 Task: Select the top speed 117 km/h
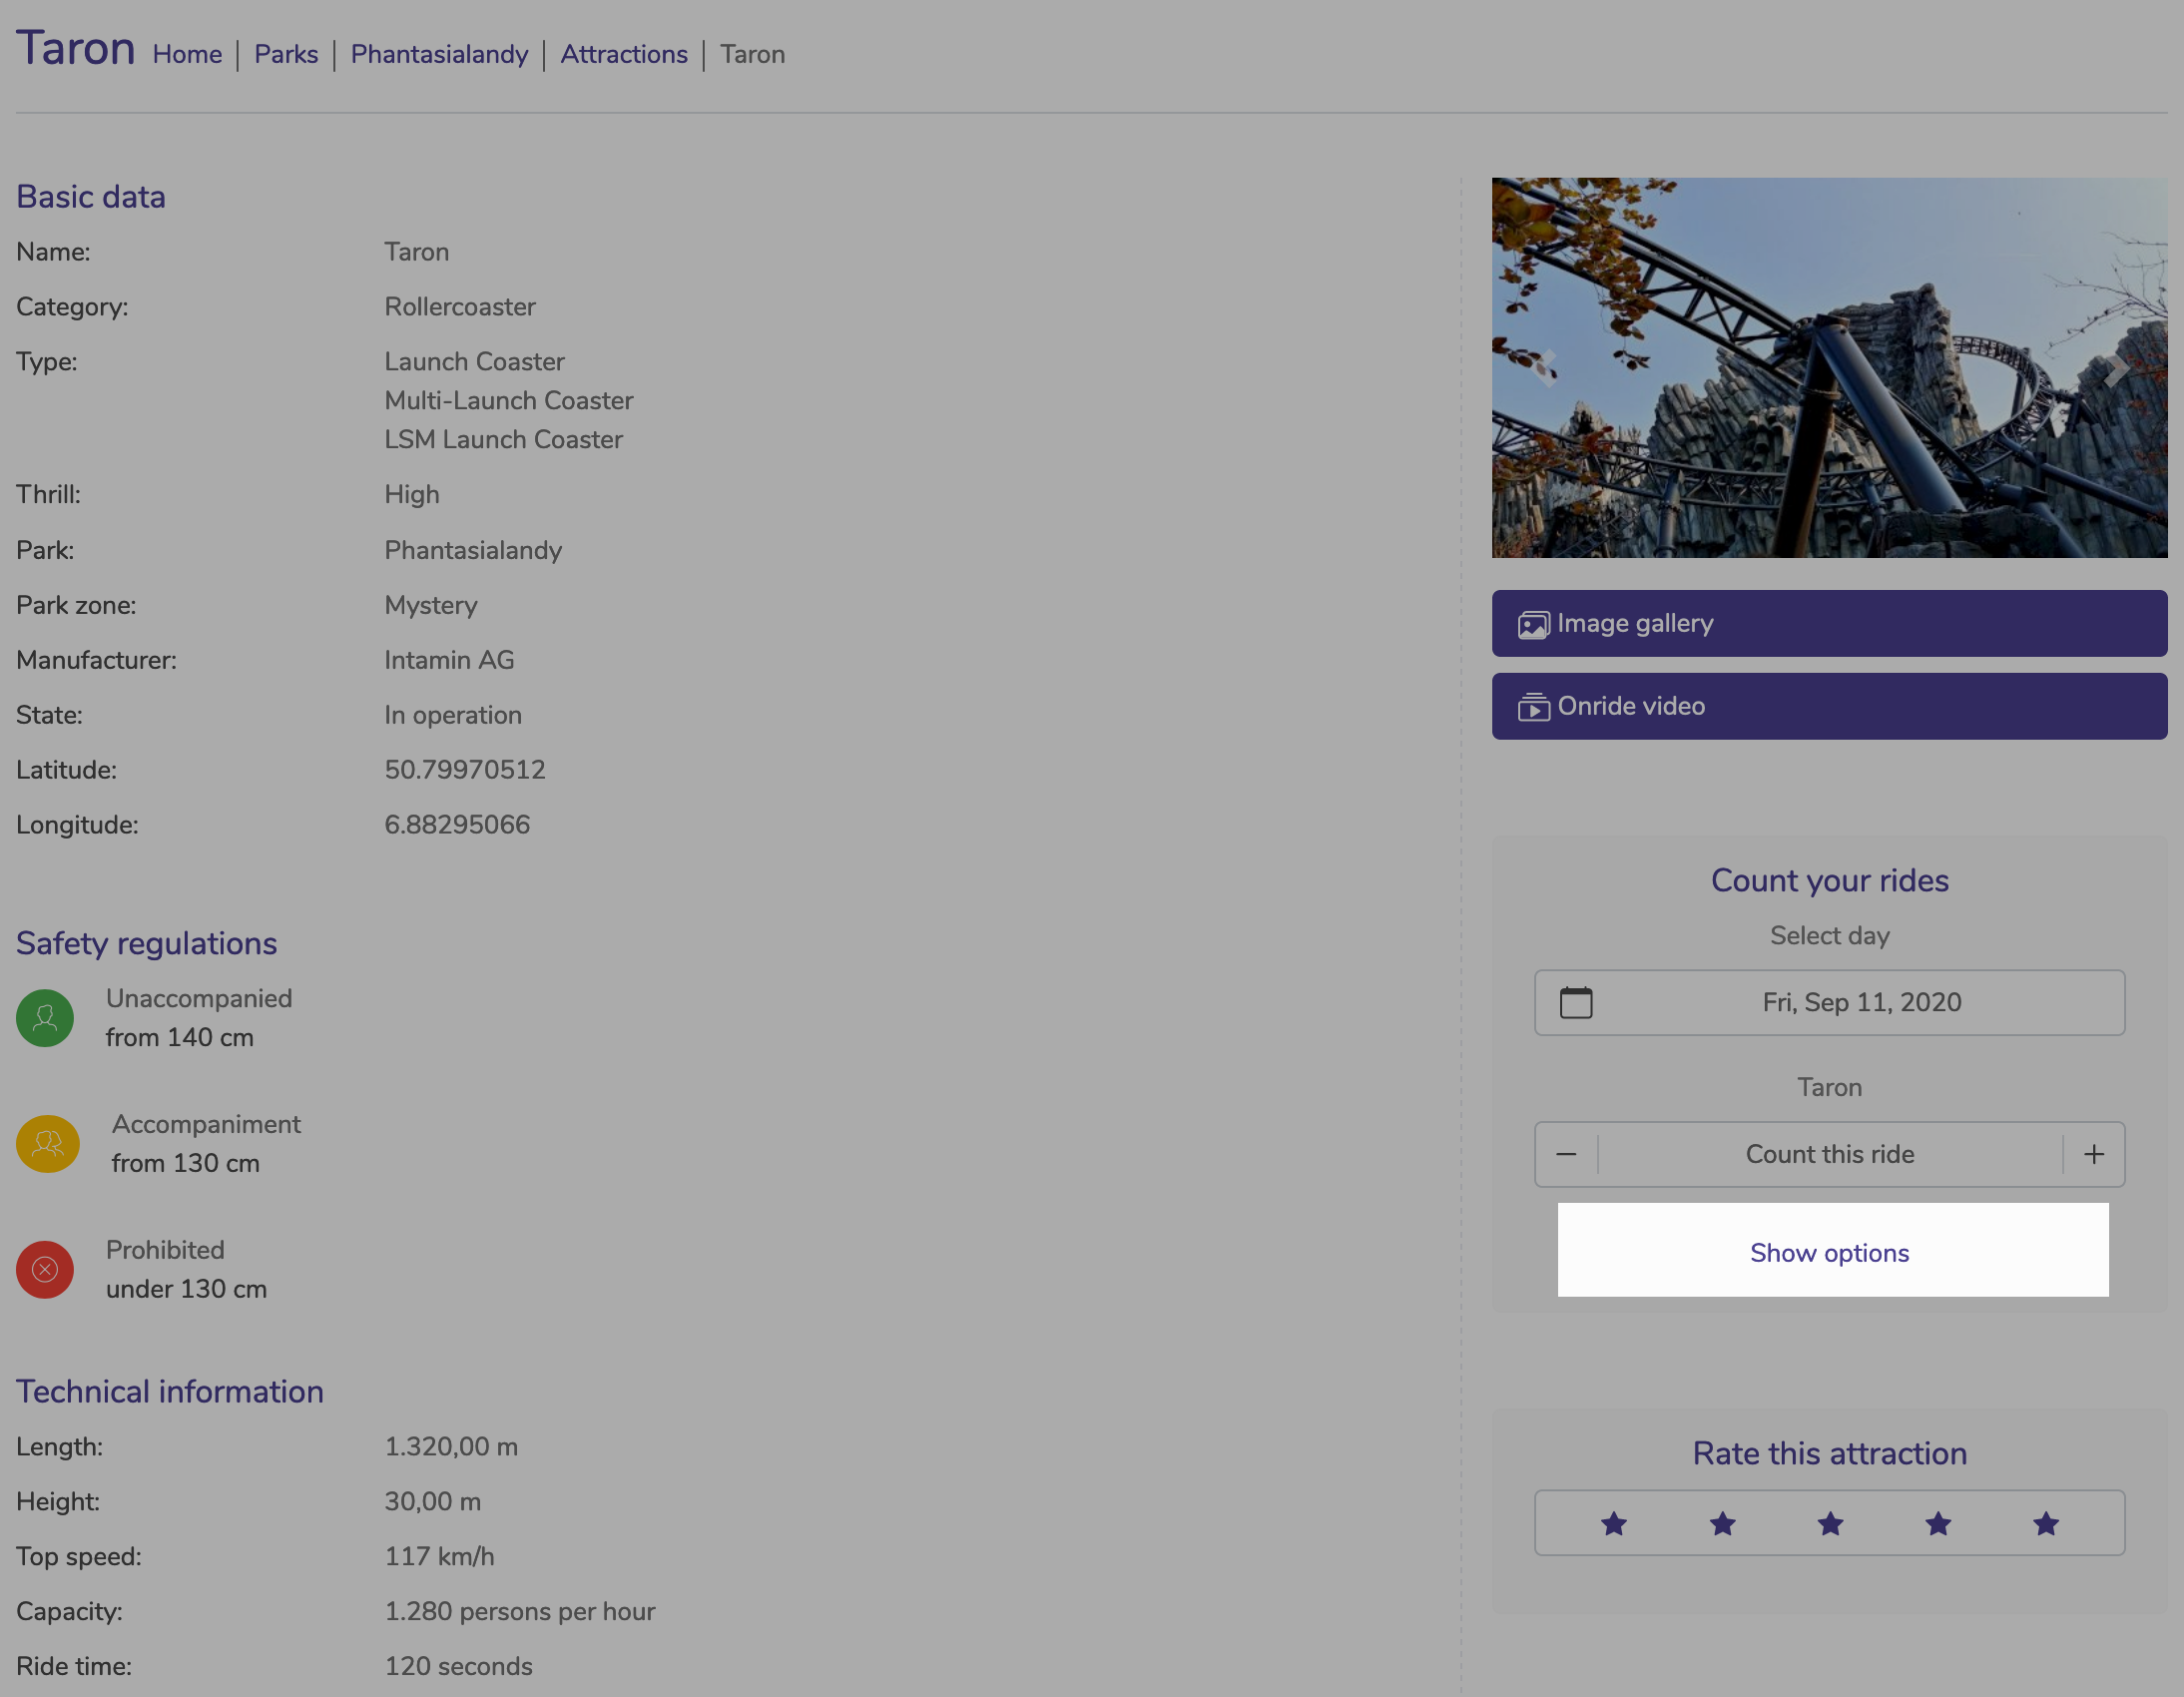(439, 1557)
